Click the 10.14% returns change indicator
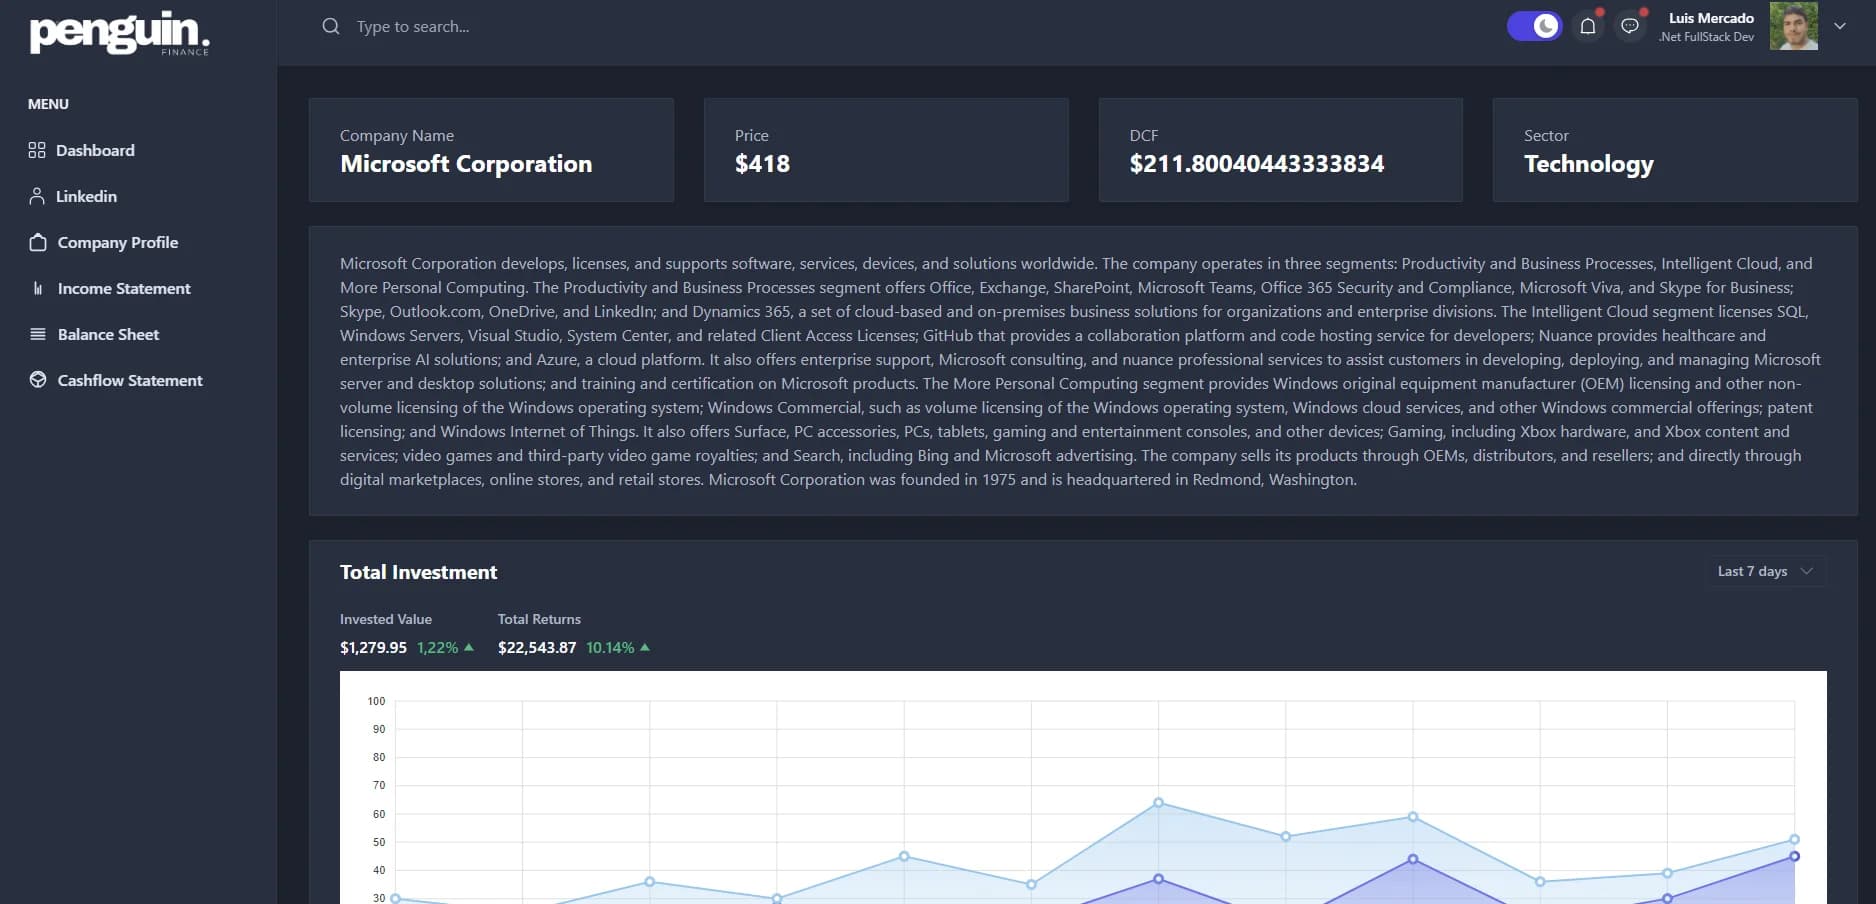1876x904 pixels. pyautogui.click(x=618, y=647)
